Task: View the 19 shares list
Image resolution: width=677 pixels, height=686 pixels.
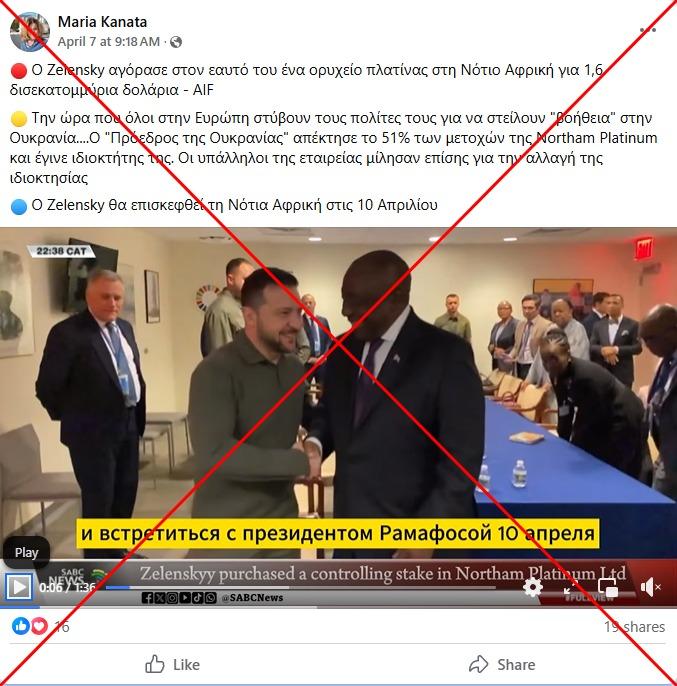Action: pos(635,627)
